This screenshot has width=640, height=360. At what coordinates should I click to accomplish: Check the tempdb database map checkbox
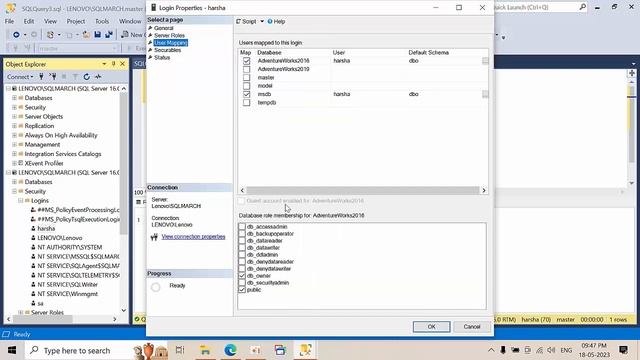246,102
